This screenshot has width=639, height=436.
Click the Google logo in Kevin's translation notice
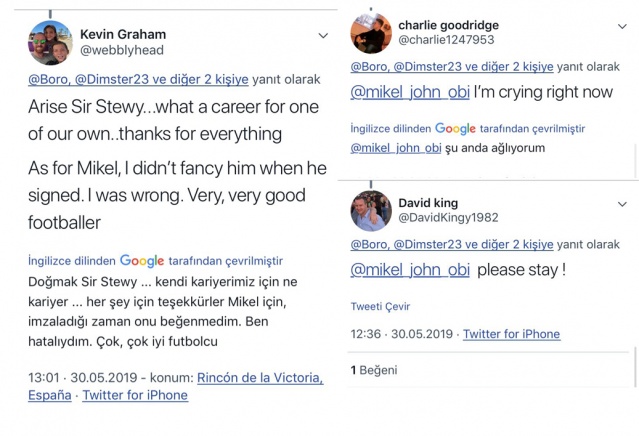coord(142,261)
